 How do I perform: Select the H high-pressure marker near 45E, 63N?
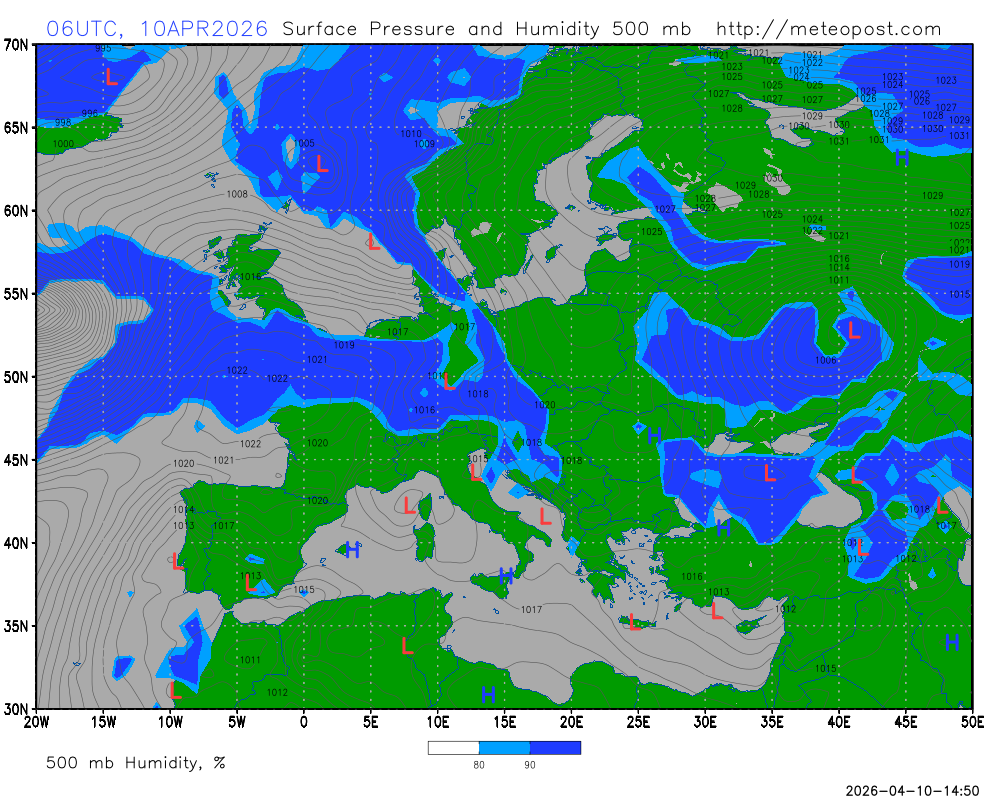click(x=901, y=158)
